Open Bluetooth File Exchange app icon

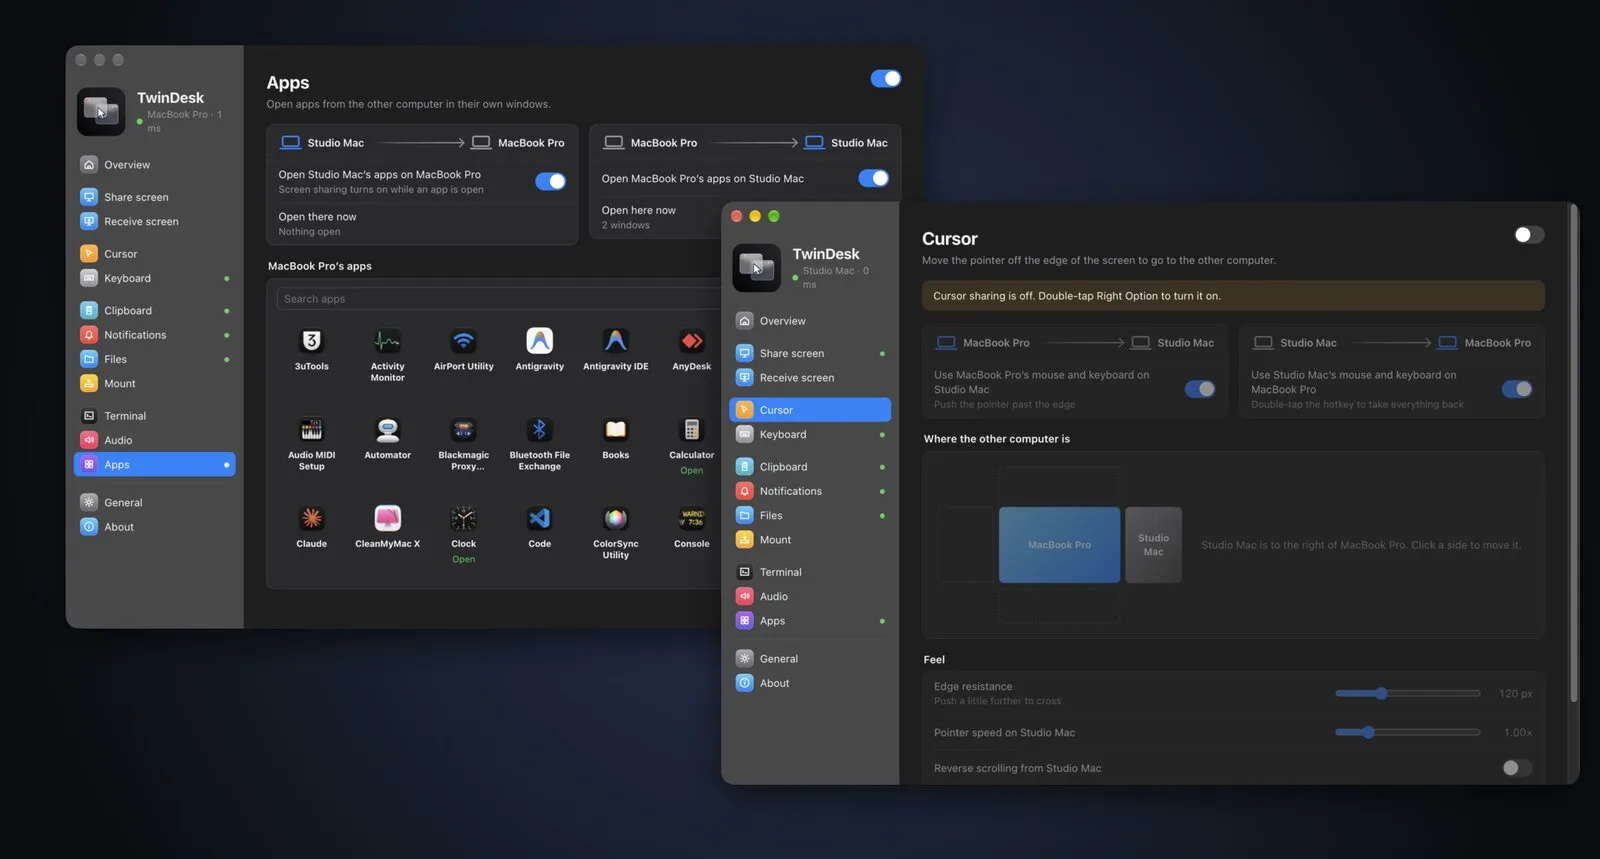point(540,430)
